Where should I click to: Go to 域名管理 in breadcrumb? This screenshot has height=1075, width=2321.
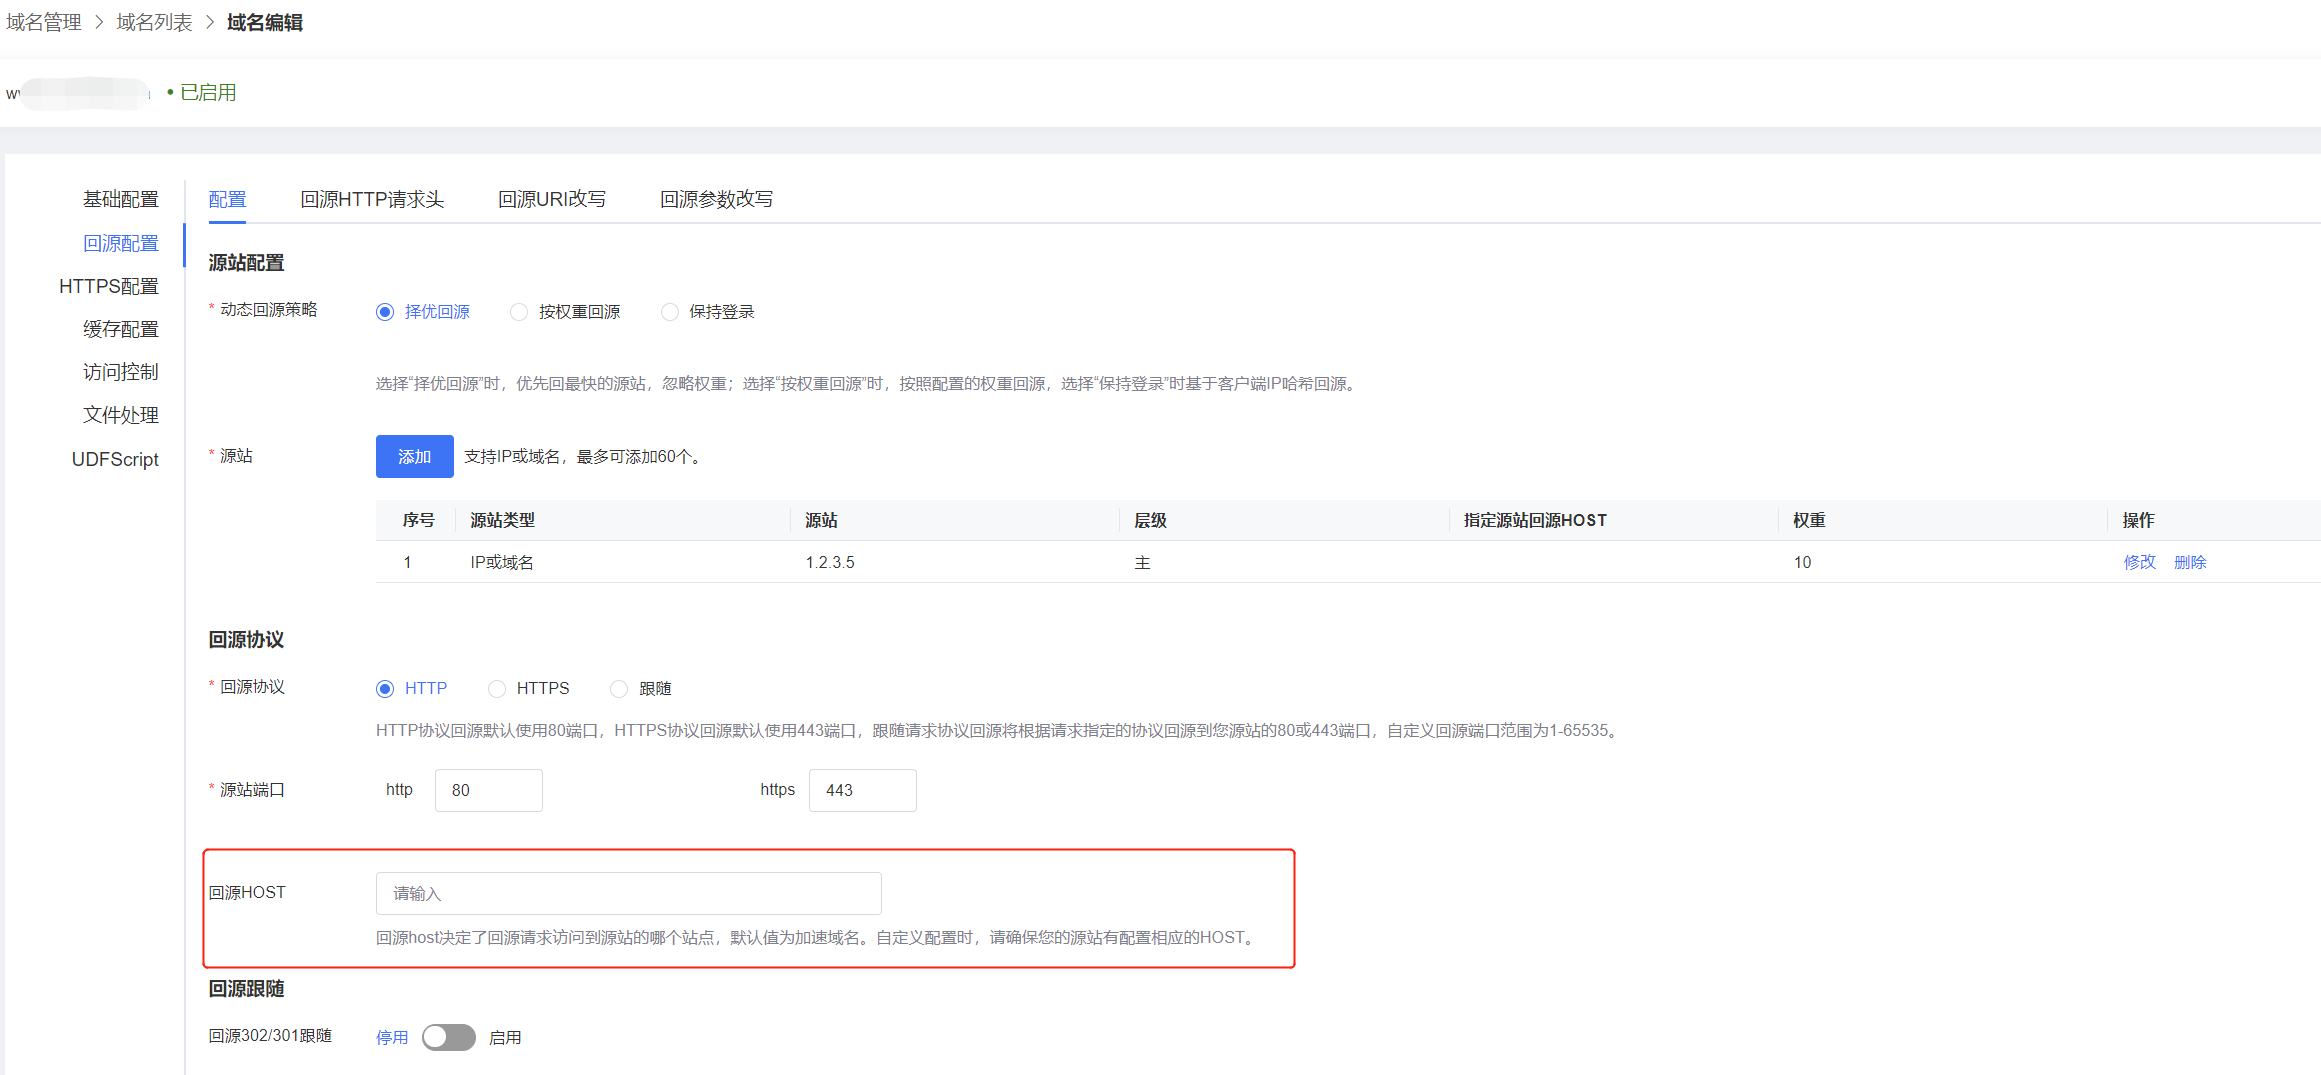coord(44,22)
